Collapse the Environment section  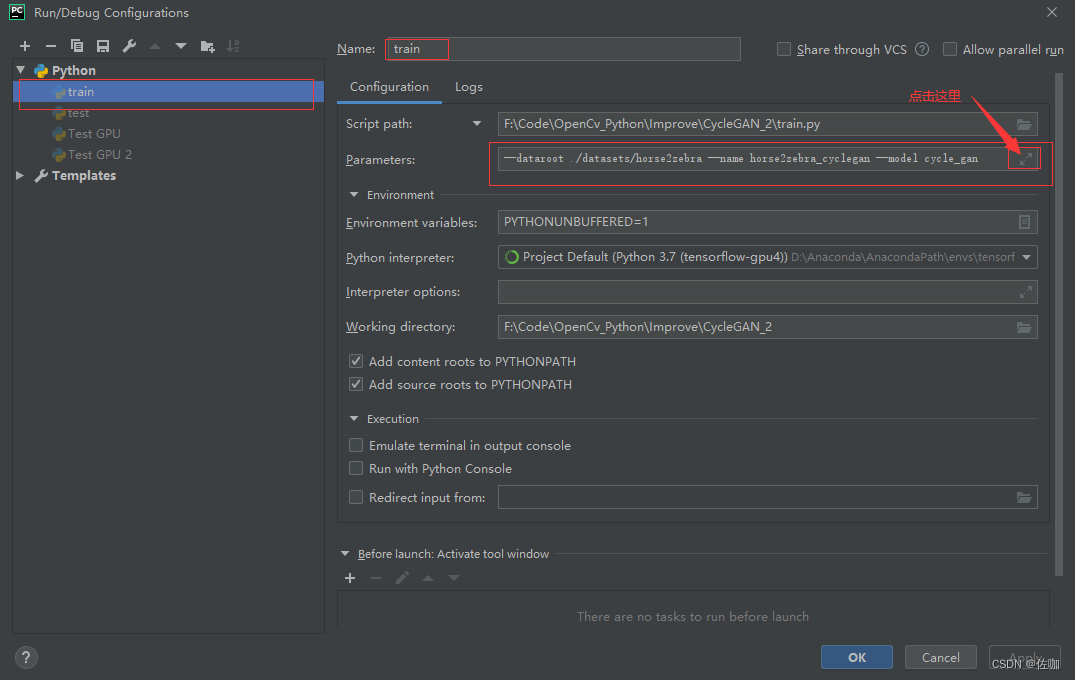pyautogui.click(x=354, y=195)
